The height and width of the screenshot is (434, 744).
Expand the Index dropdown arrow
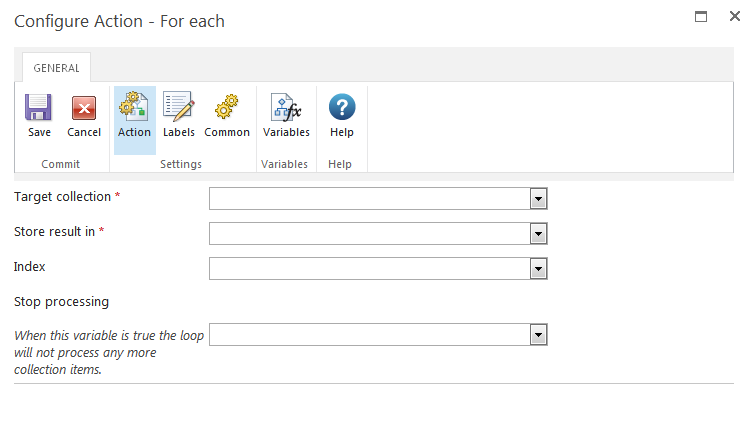538,269
